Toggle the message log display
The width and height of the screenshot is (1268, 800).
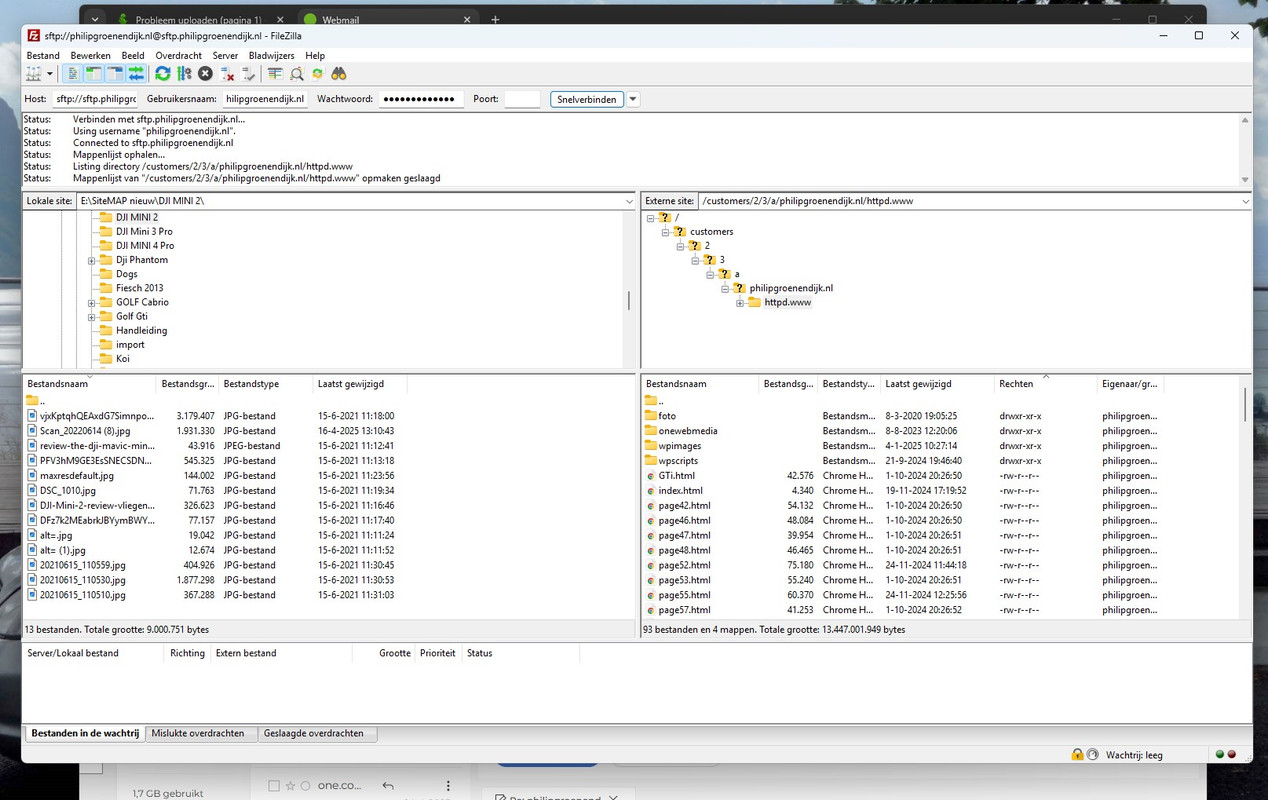pyautogui.click(x=73, y=74)
